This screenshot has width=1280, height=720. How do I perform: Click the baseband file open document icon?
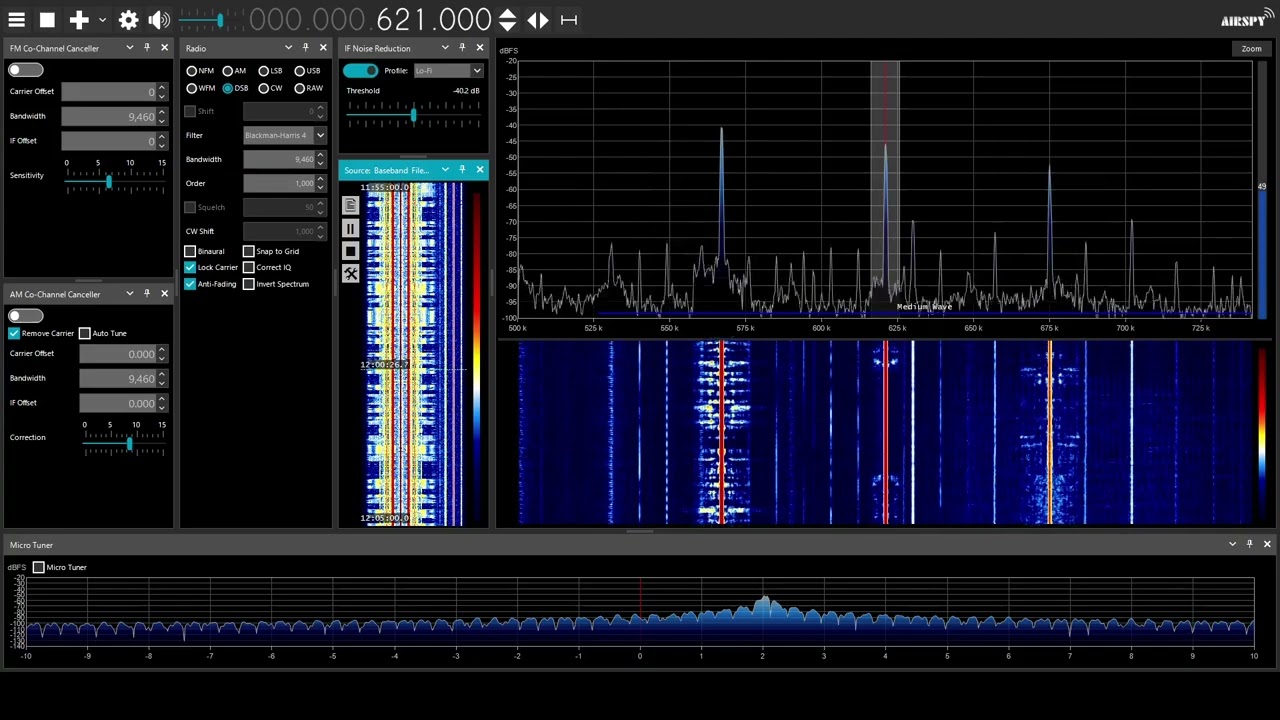coord(350,205)
